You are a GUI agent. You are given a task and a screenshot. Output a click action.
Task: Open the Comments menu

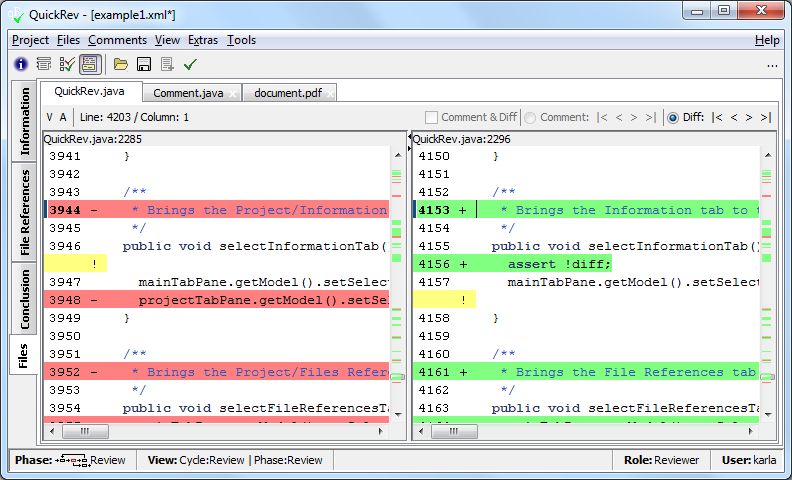pos(117,40)
